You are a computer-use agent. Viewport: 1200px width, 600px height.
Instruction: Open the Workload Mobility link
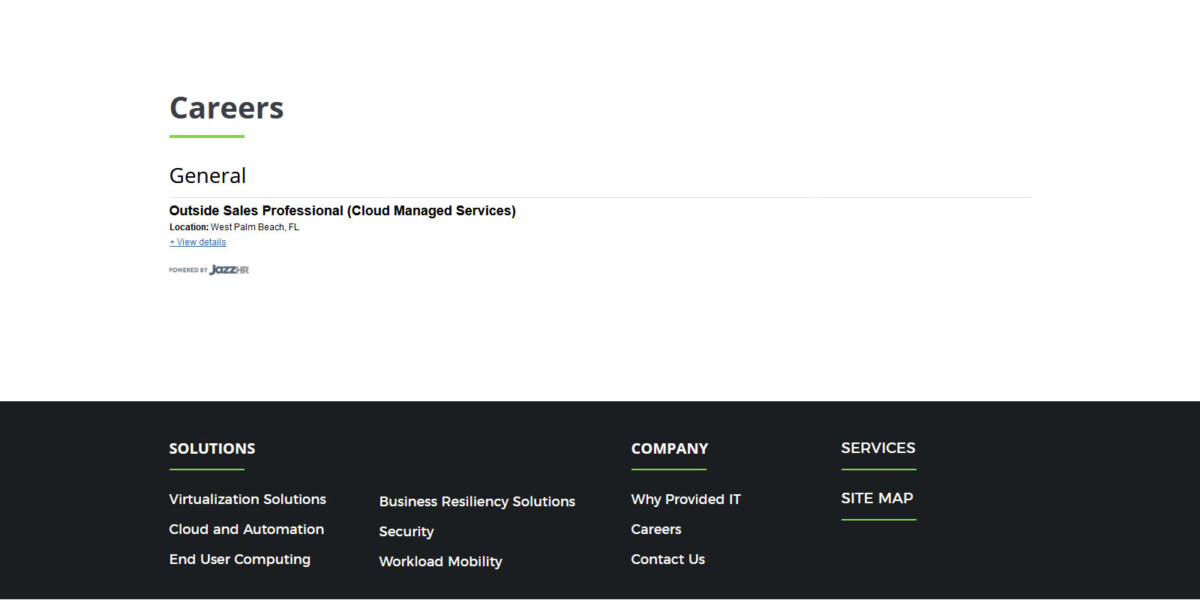tap(440, 562)
